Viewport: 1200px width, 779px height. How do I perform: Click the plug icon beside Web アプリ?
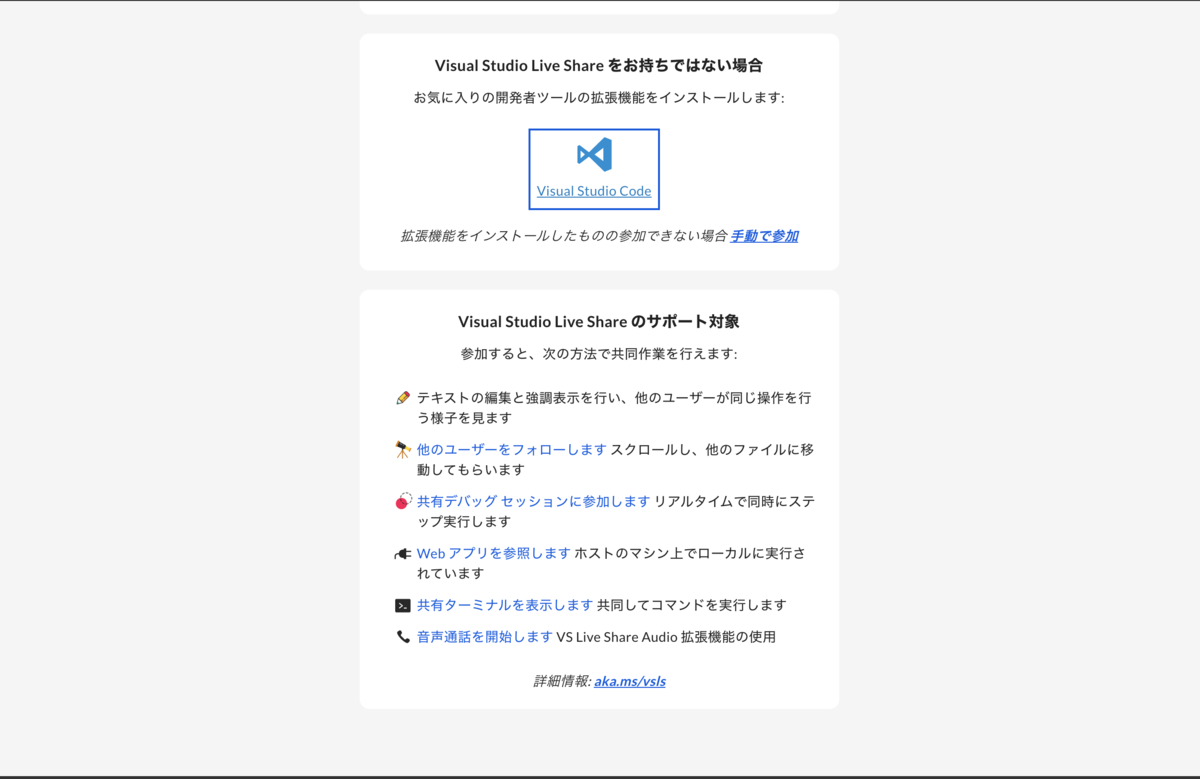pos(403,553)
